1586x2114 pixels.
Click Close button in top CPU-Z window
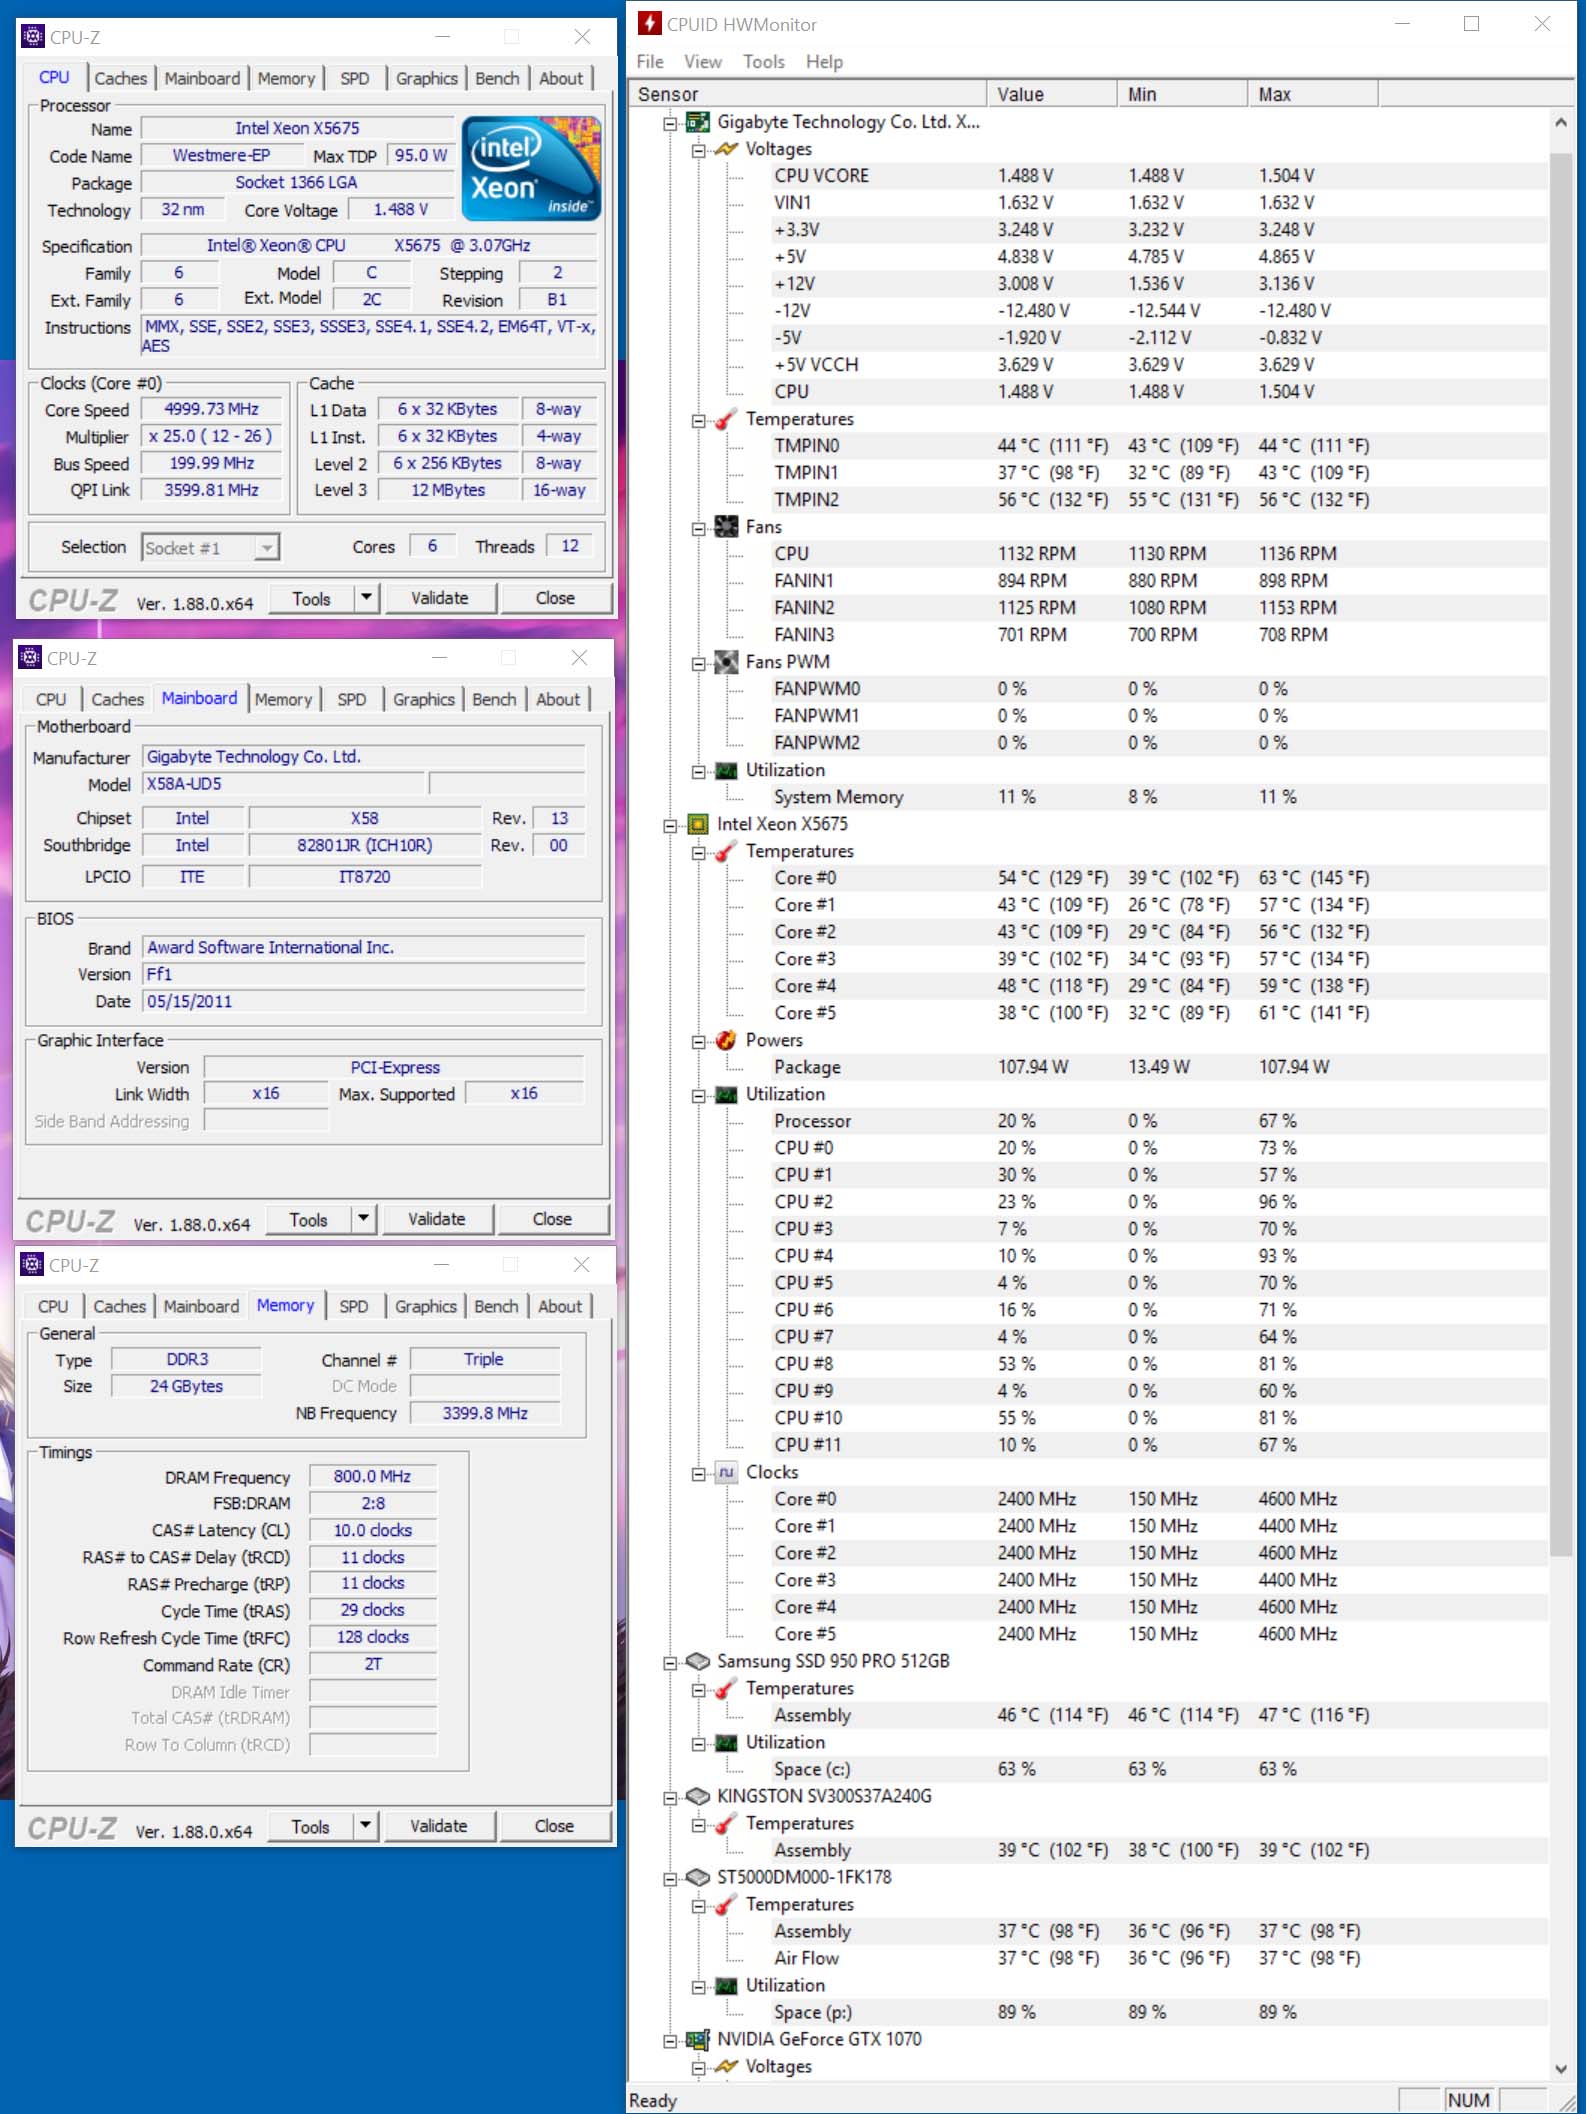point(555,598)
